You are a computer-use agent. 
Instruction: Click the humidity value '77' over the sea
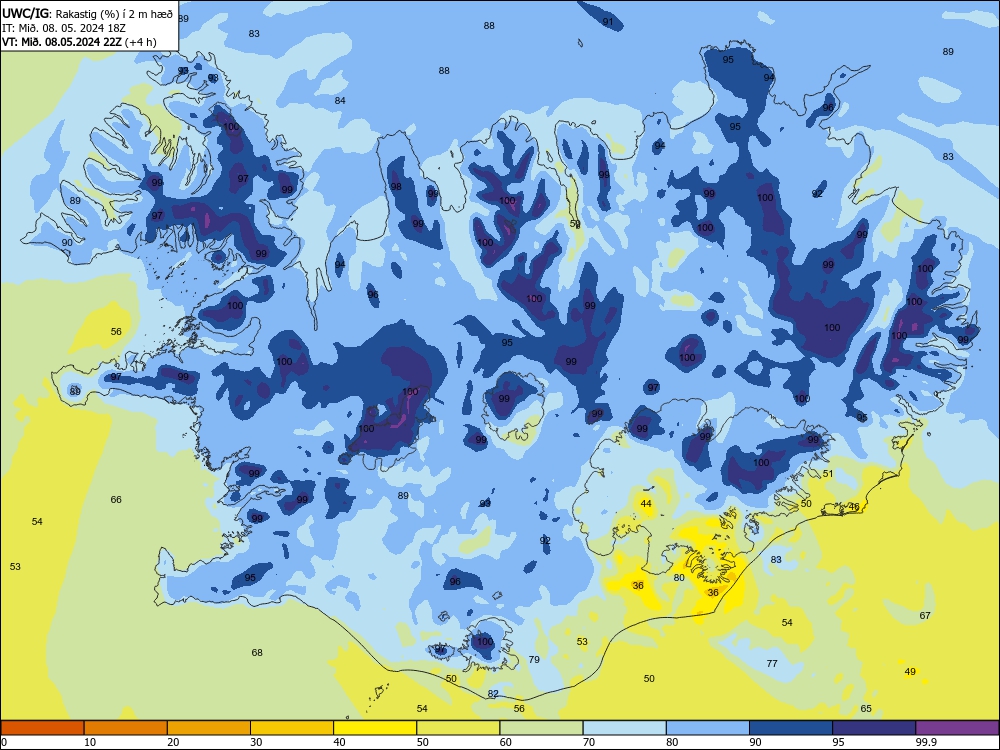pyautogui.click(x=772, y=664)
